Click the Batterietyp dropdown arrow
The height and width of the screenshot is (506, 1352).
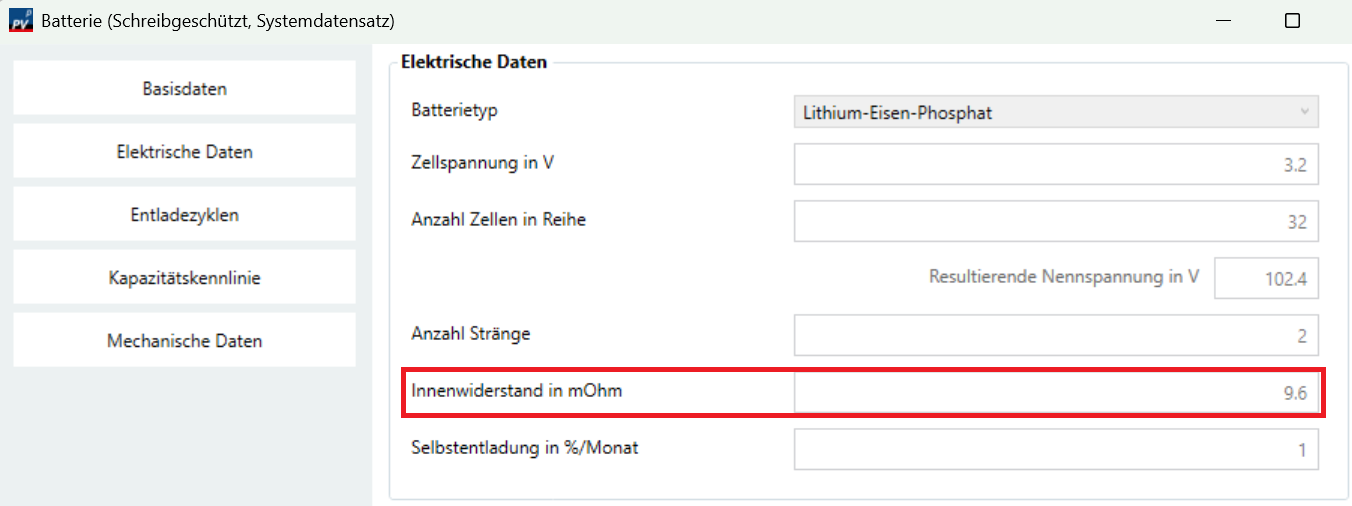point(1304,112)
